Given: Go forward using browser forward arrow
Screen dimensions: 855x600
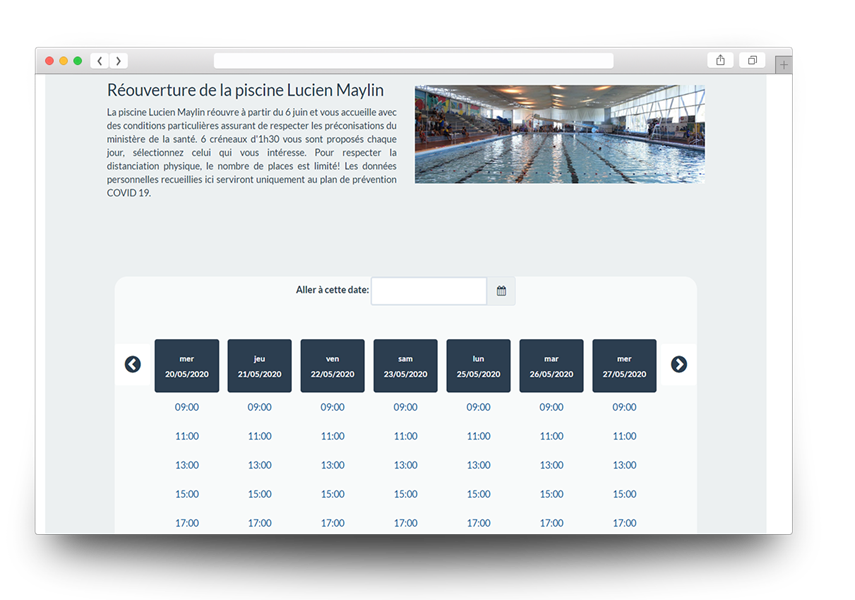Looking at the screenshot, I should (118, 61).
